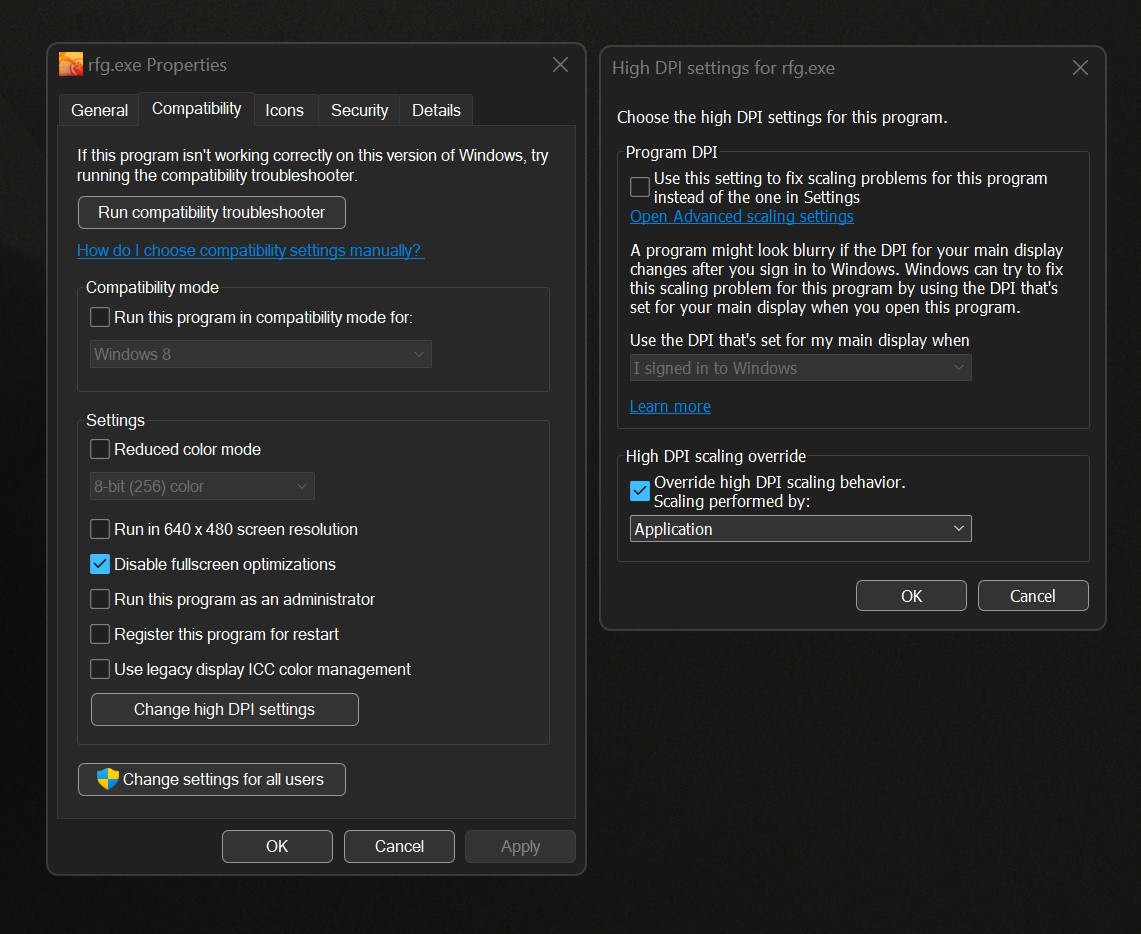1141x934 pixels.
Task: Switch to the Details tab
Action: coord(436,110)
